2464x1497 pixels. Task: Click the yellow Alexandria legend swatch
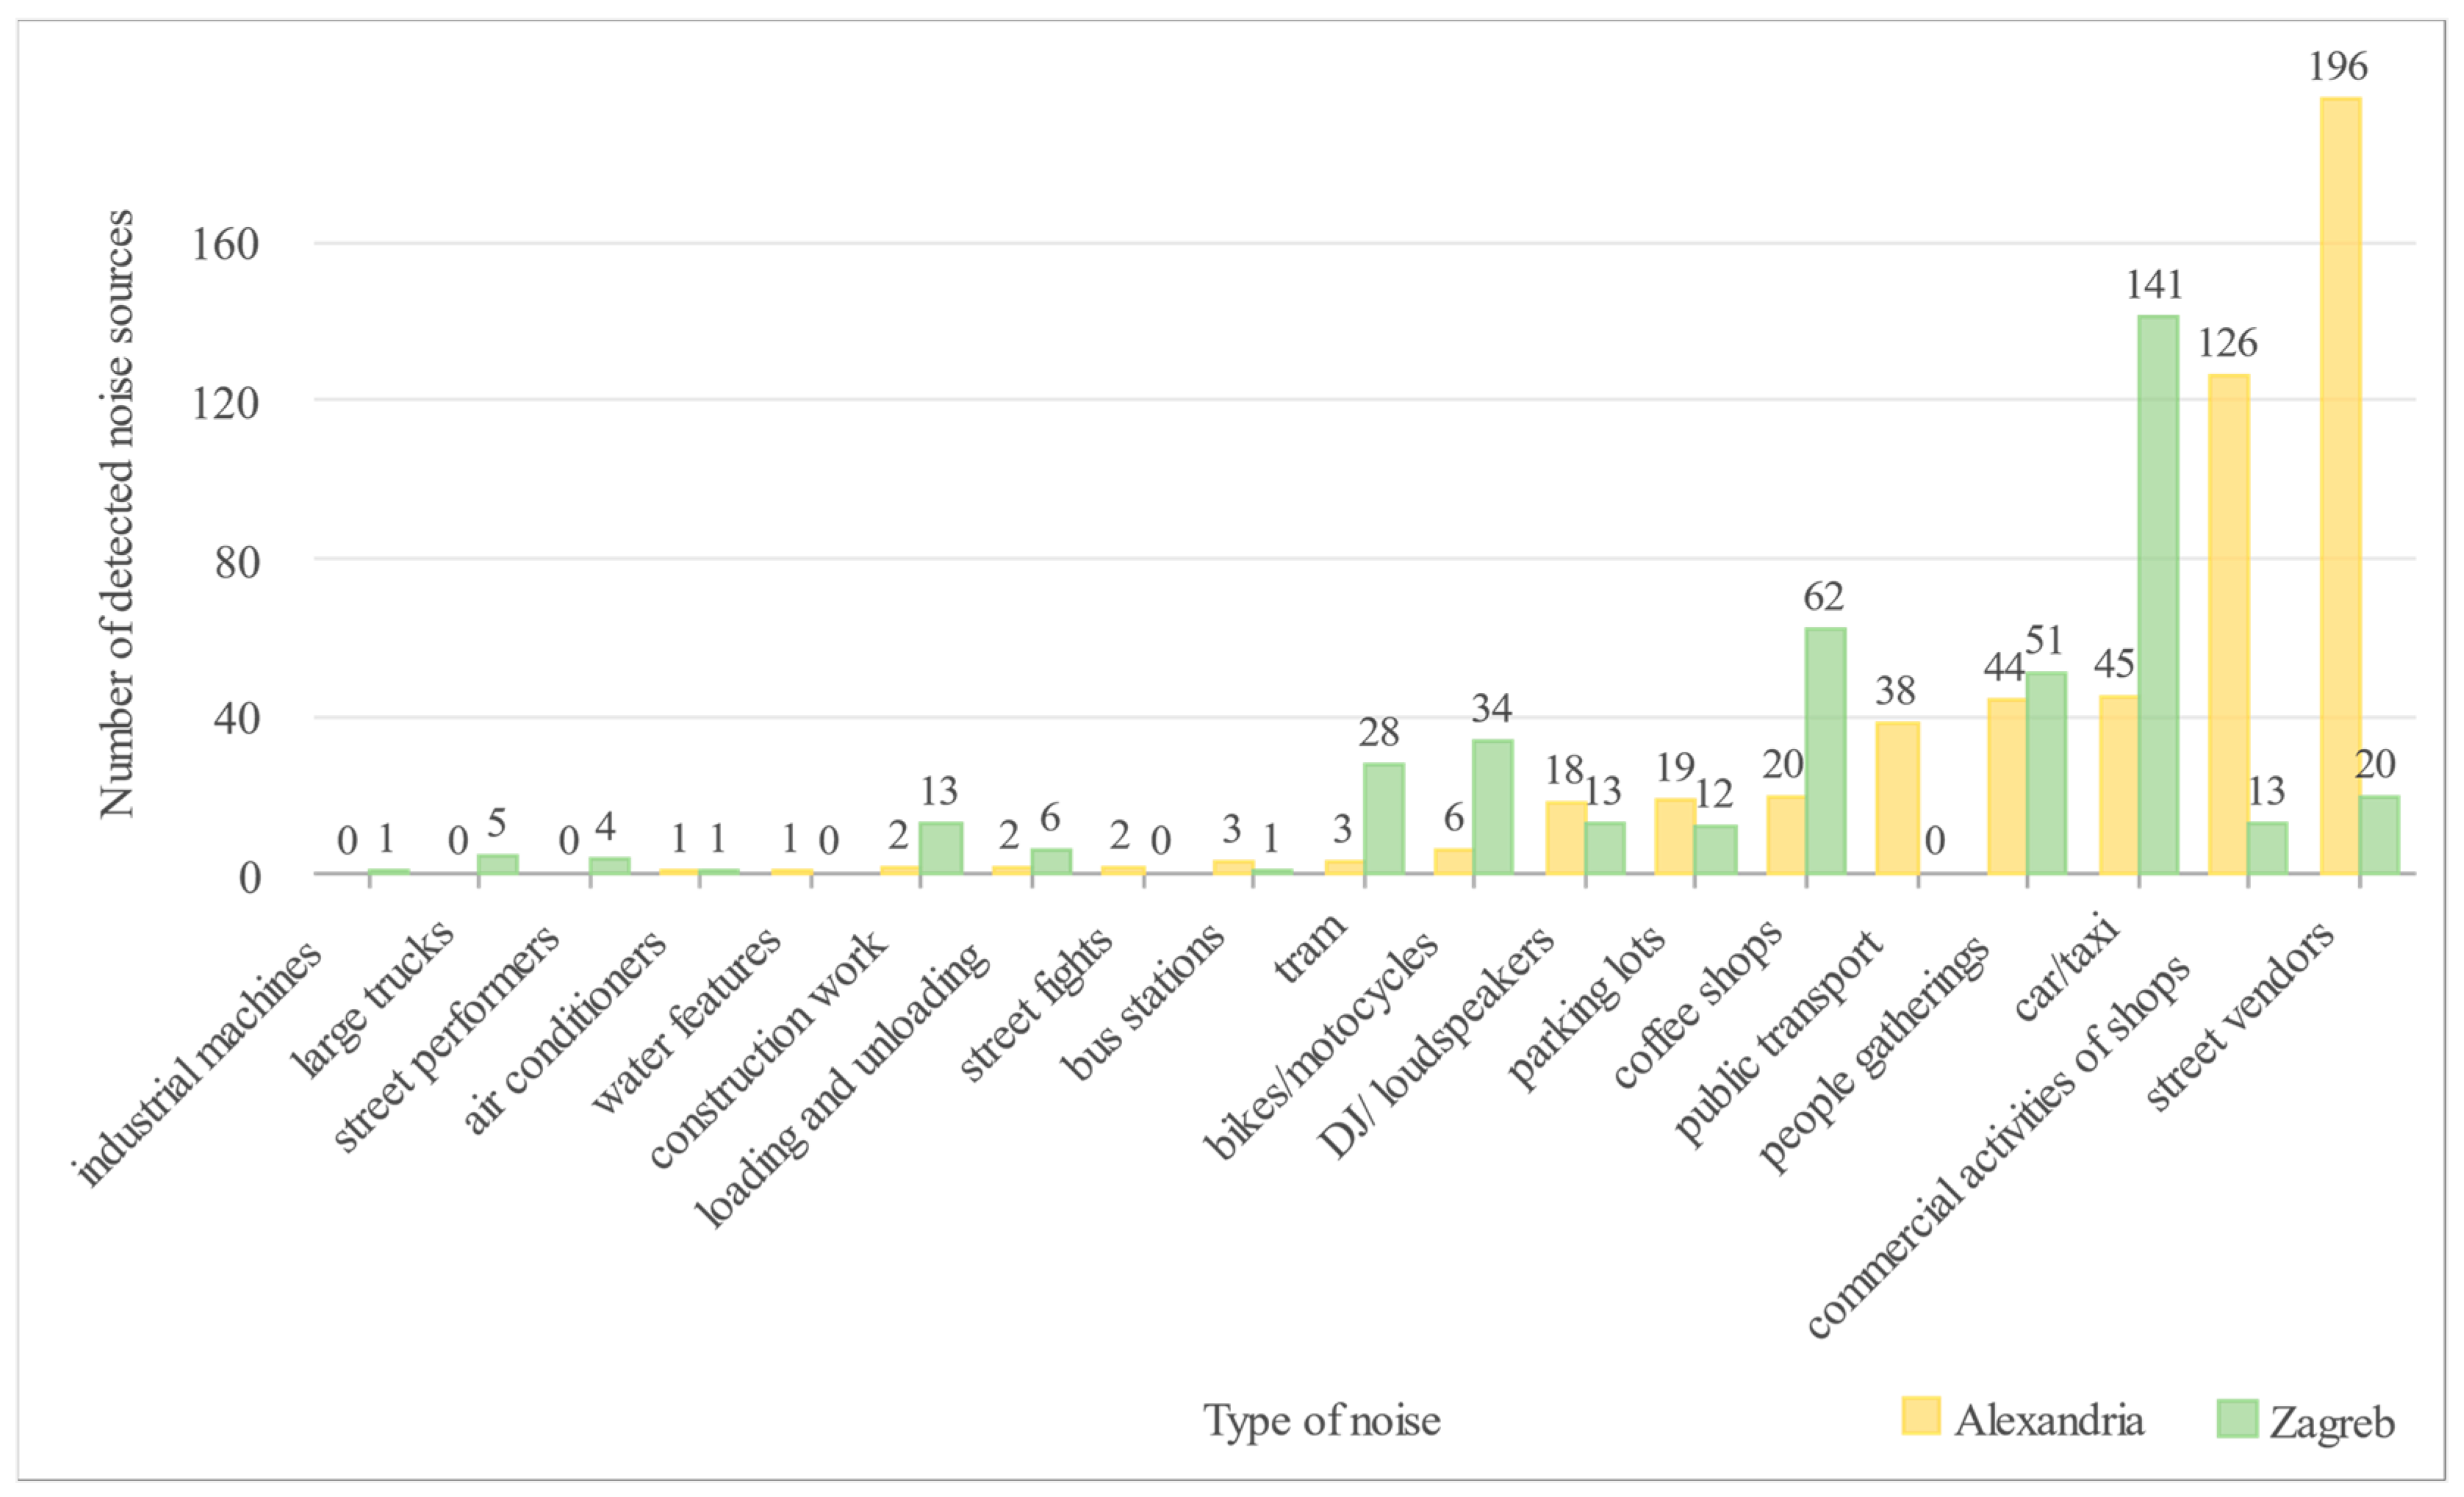tap(1920, 1416)
